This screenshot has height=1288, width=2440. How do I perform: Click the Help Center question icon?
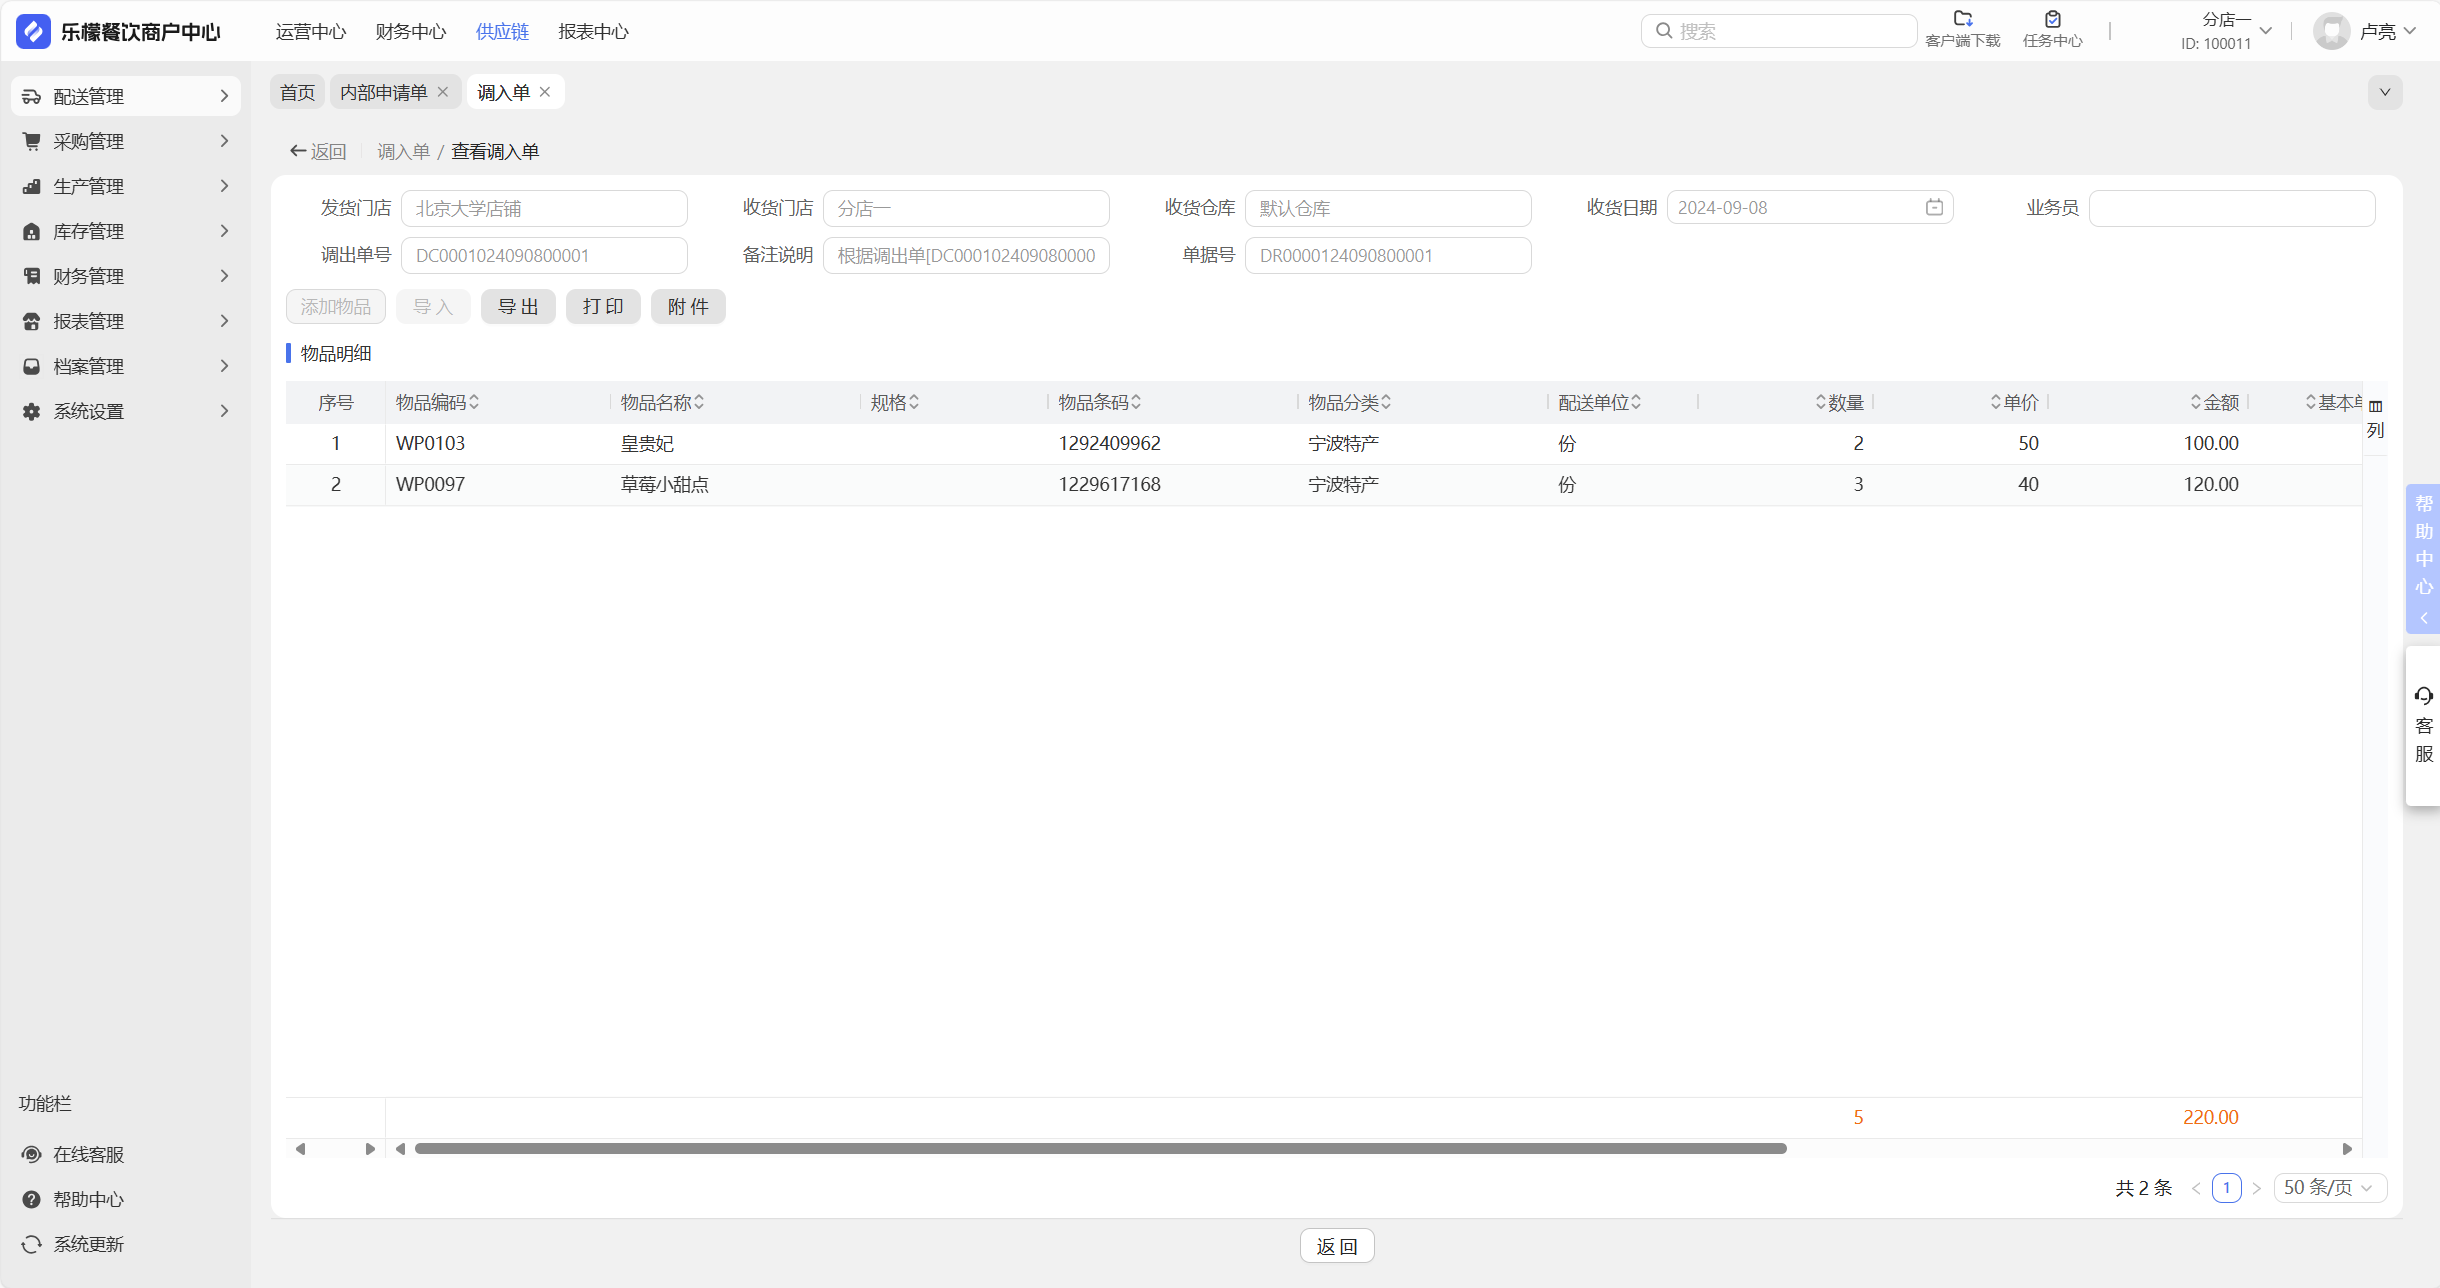point(32,1199)
